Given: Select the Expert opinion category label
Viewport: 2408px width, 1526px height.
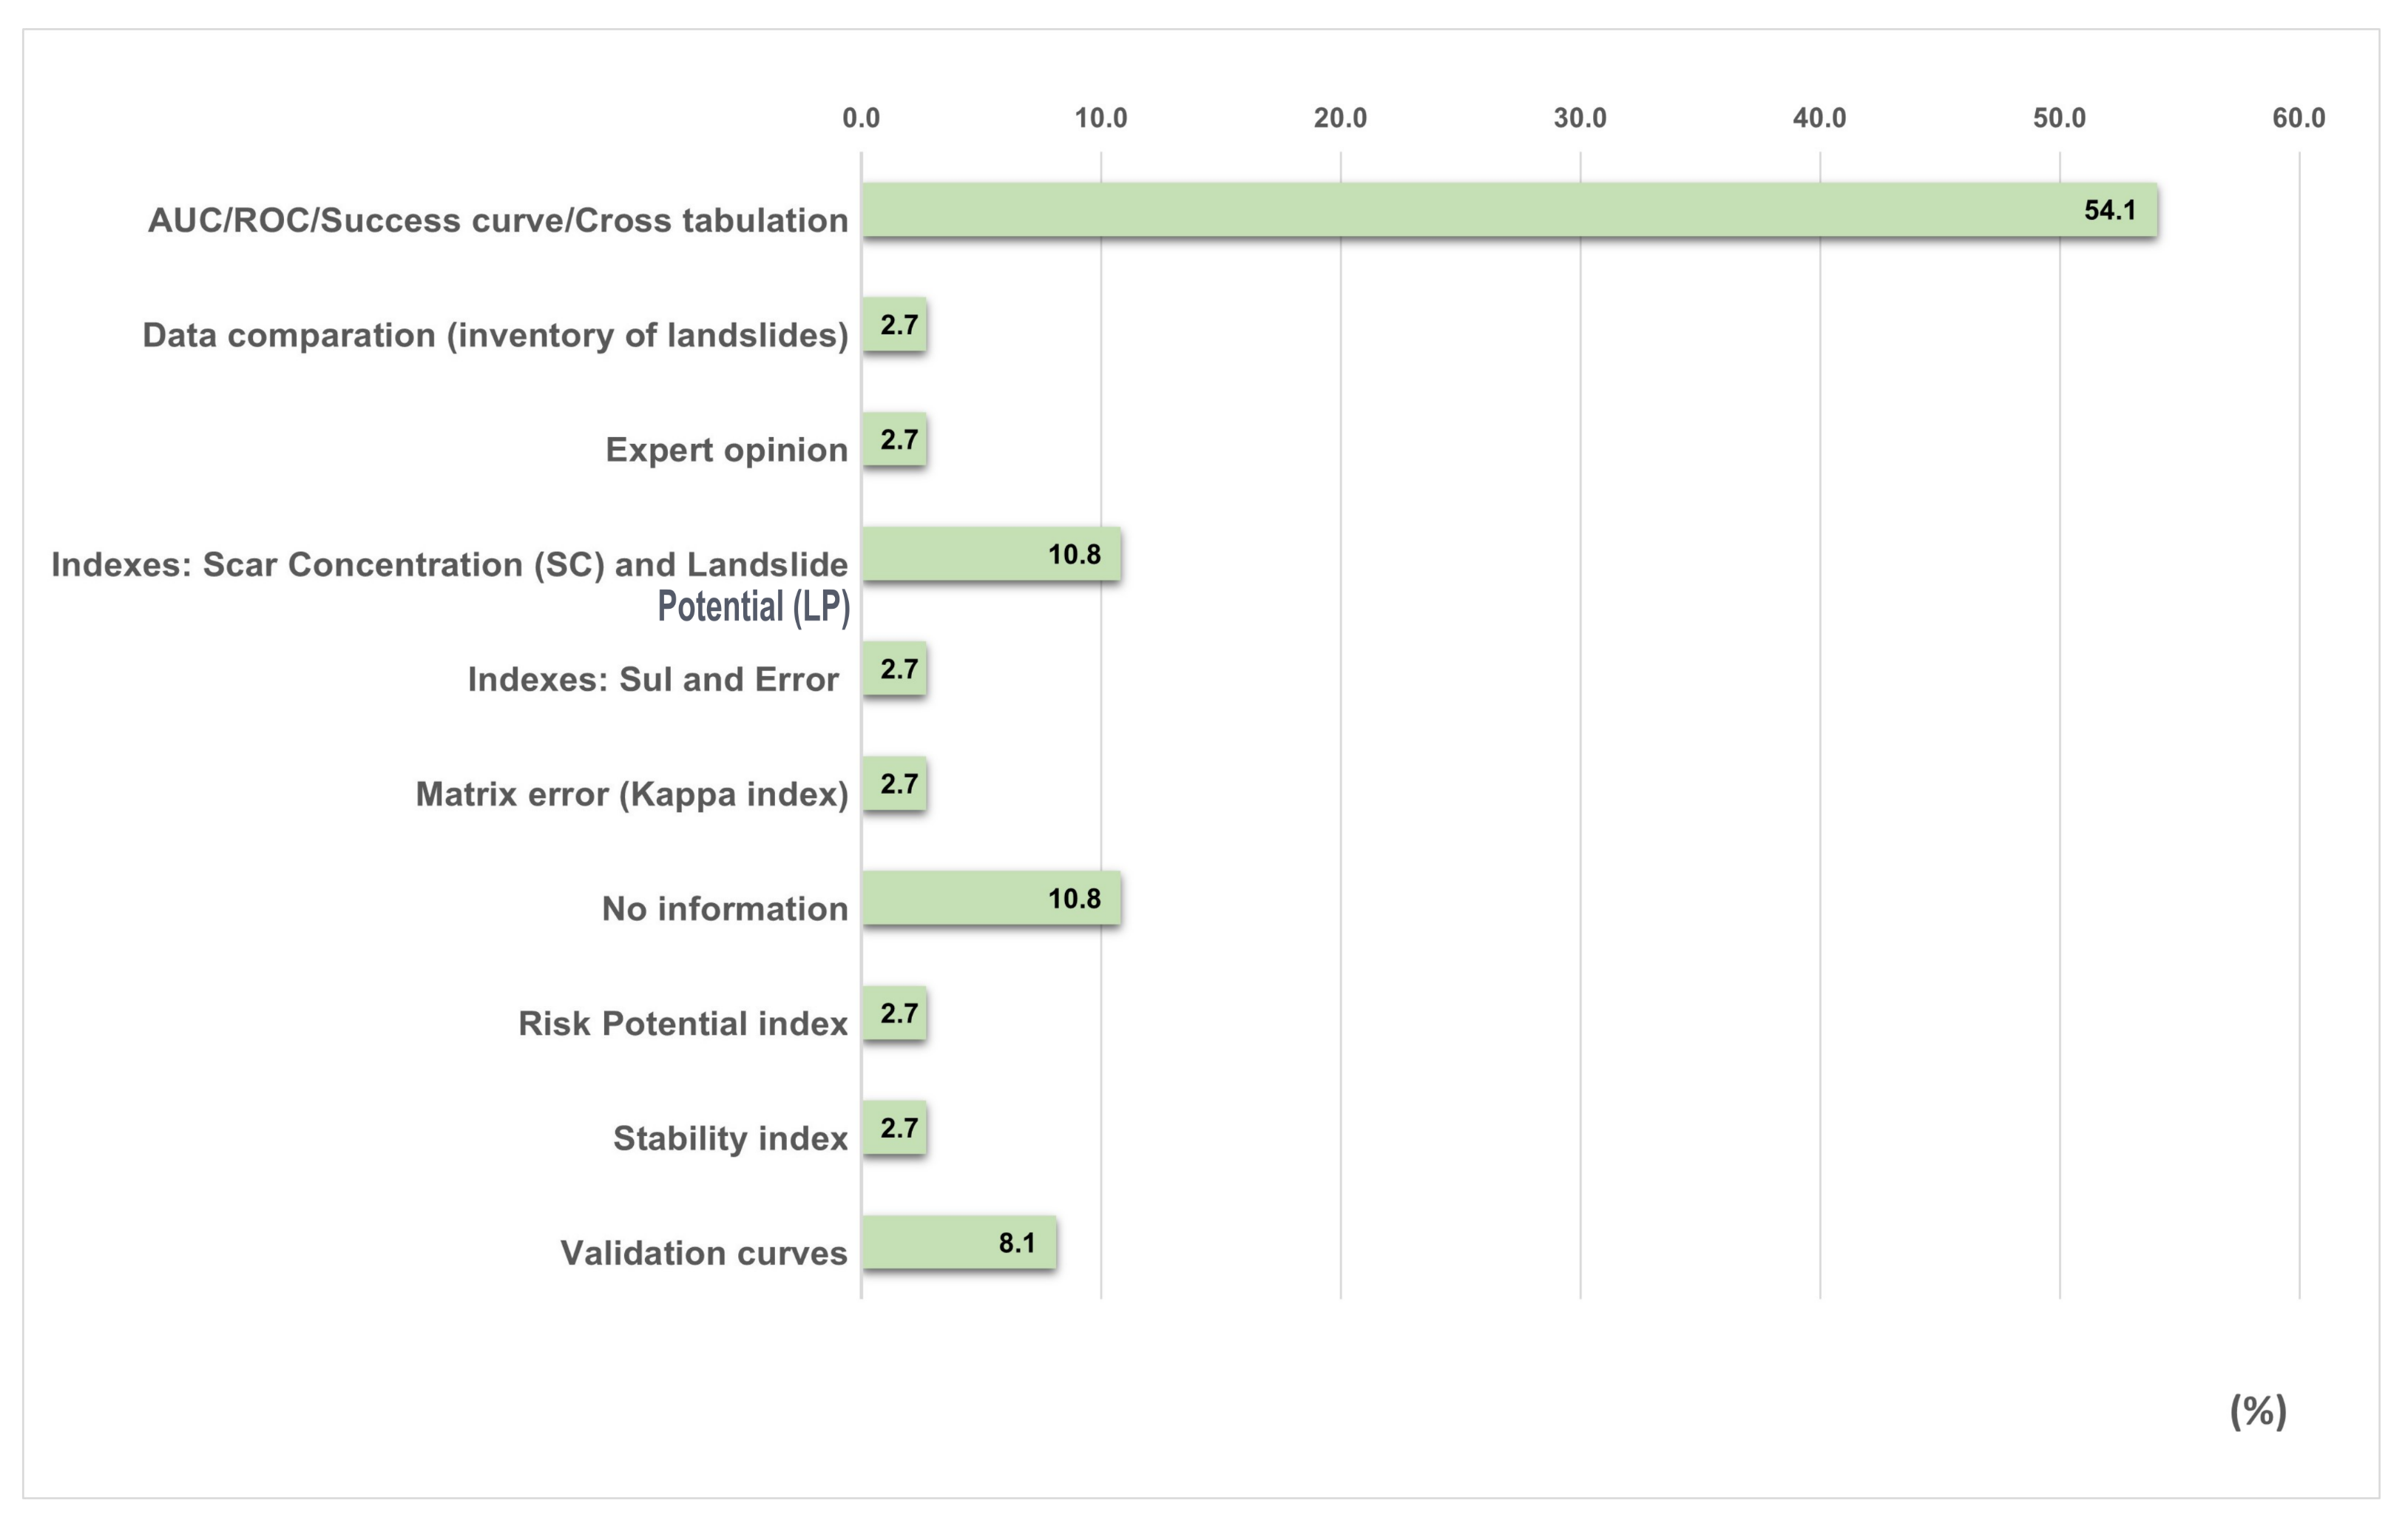Looking at the screenshot, I should click(x=726, y=450).
